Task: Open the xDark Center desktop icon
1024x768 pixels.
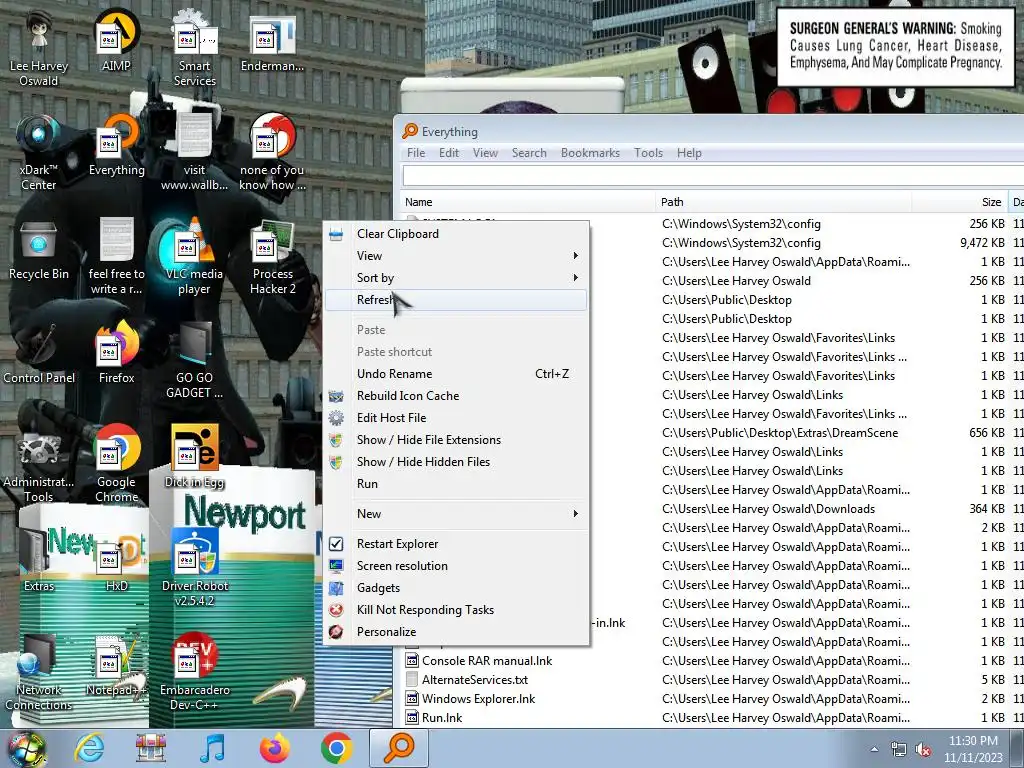Action: [x=39, y=152]
